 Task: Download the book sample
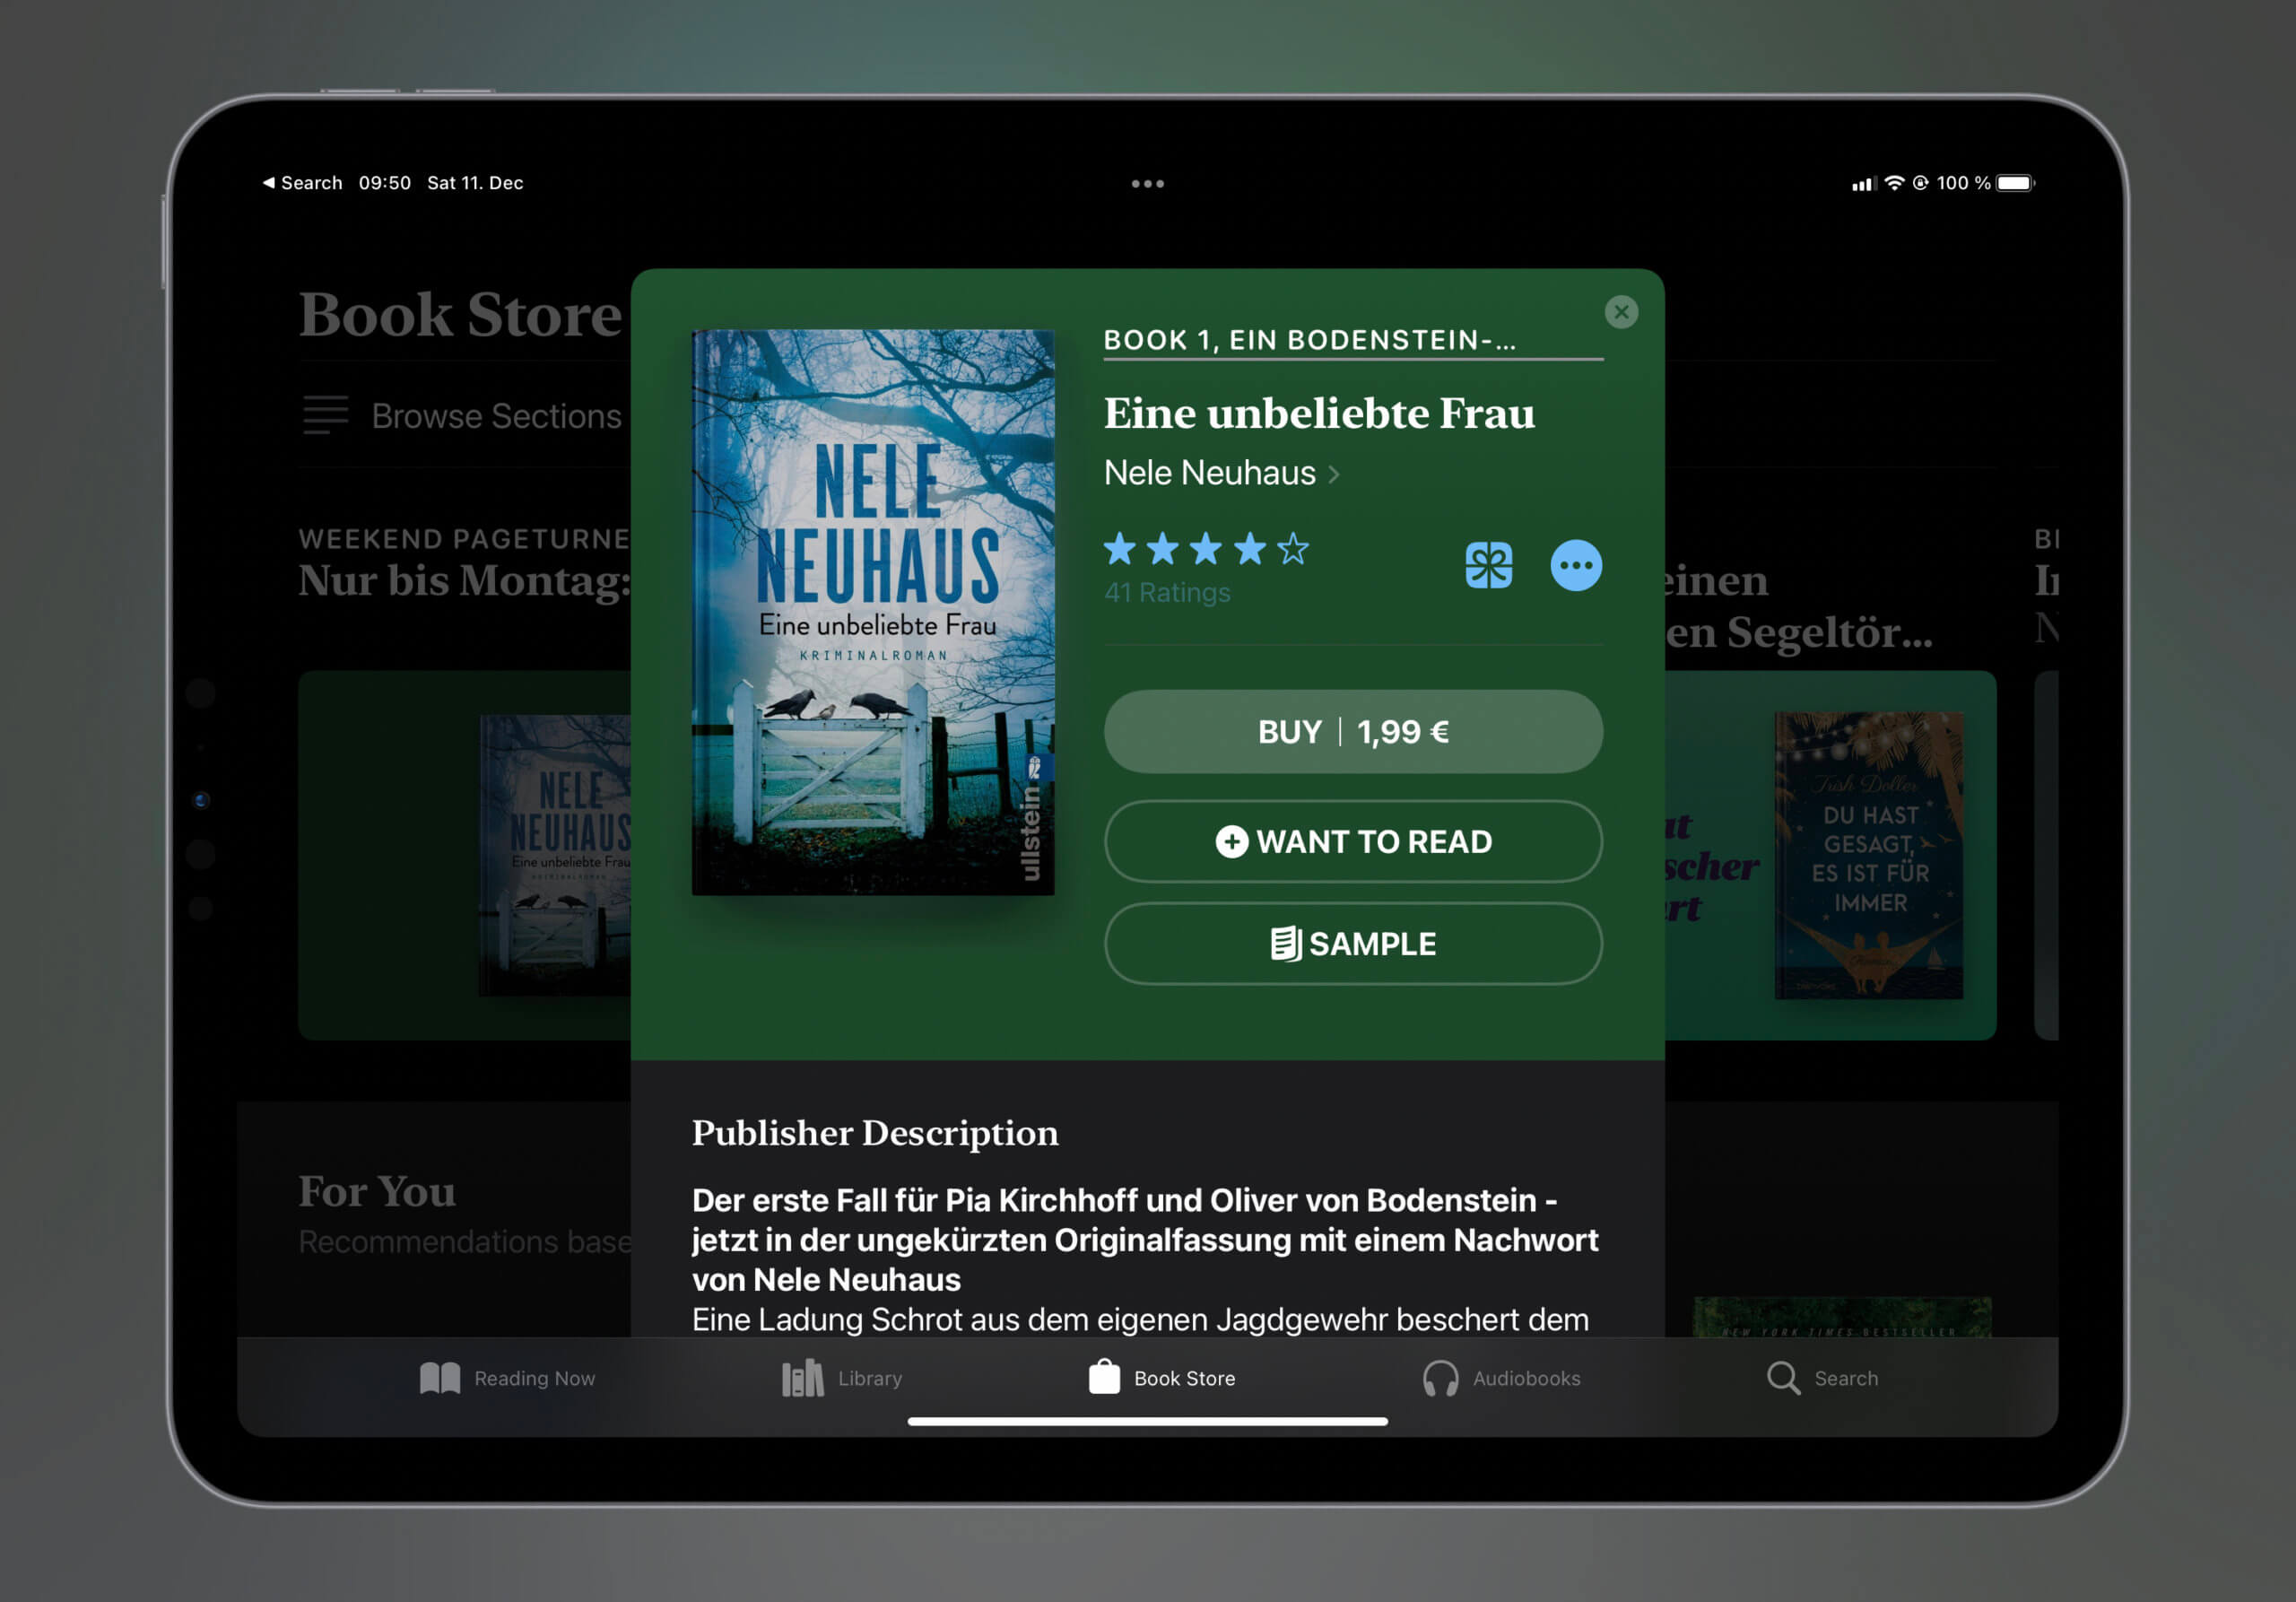coord(1353,943)
